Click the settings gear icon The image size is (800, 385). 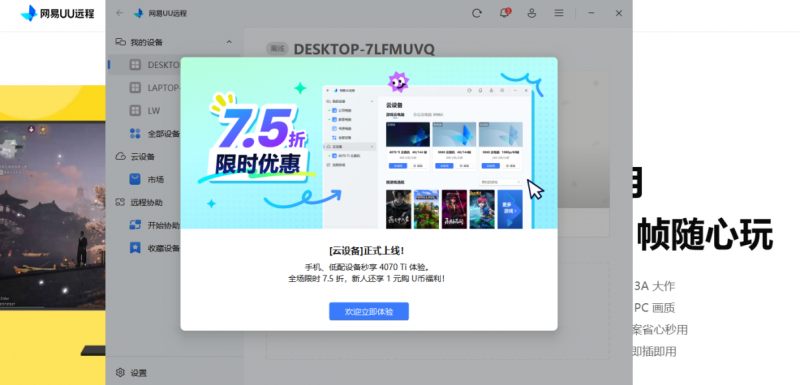(120, 373)
